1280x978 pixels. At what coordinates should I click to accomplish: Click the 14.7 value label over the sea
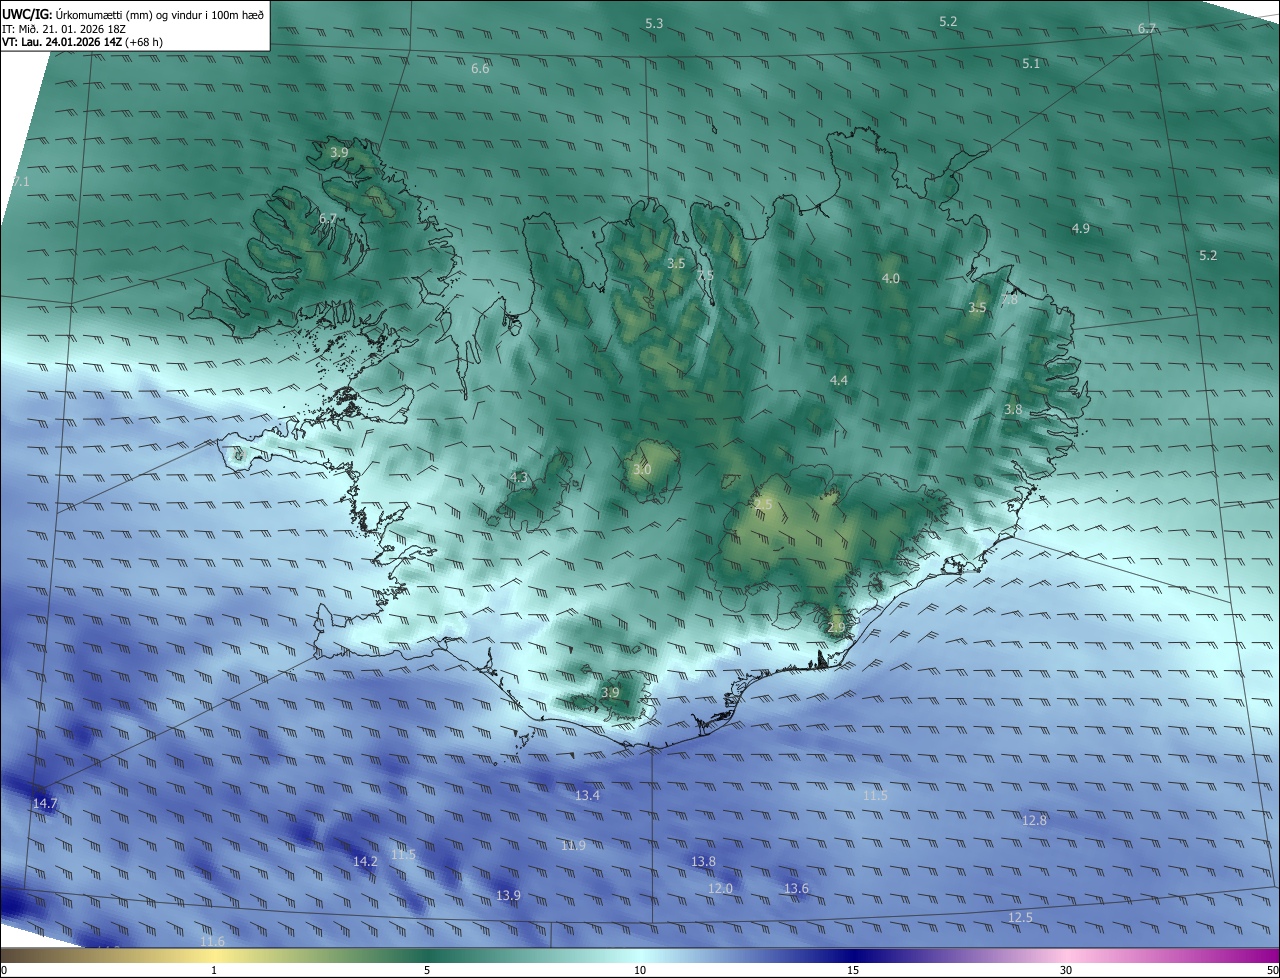45,804
